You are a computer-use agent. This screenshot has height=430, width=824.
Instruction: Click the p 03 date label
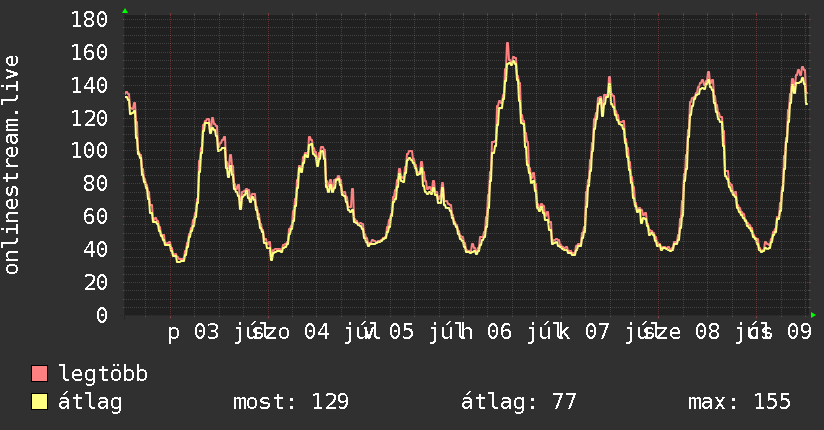pos(193,332)
